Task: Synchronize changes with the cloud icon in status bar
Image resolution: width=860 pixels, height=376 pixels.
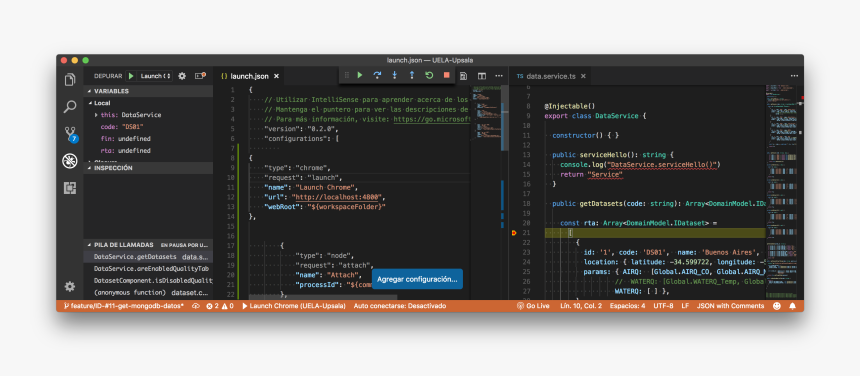Action: (x=196, y=306)
